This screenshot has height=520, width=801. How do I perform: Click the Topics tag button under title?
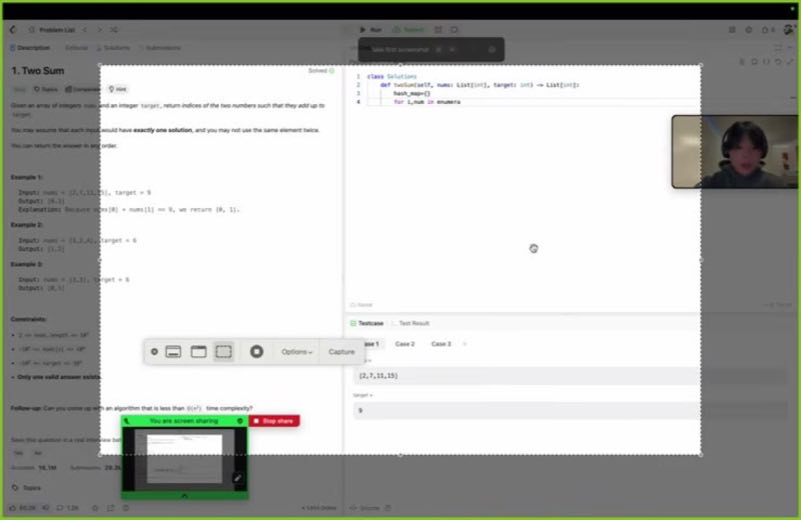pos(45,89)
